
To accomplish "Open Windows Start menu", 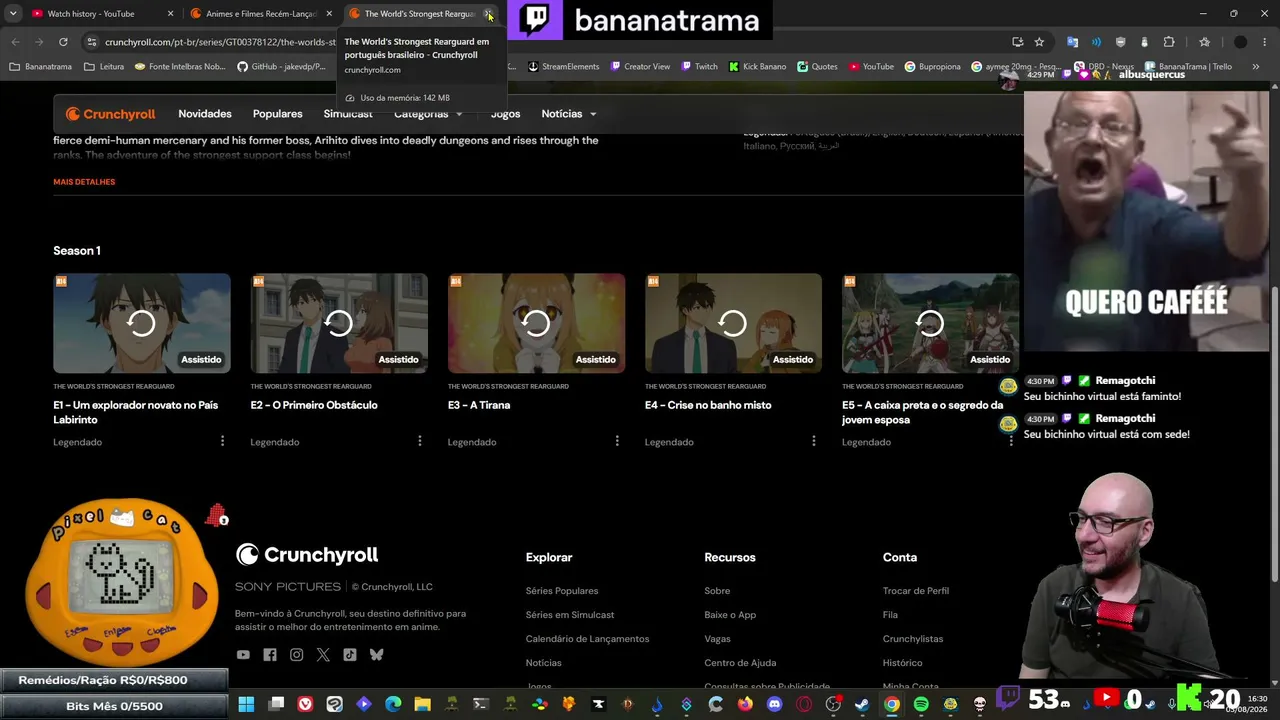I will tap(246, 704).
